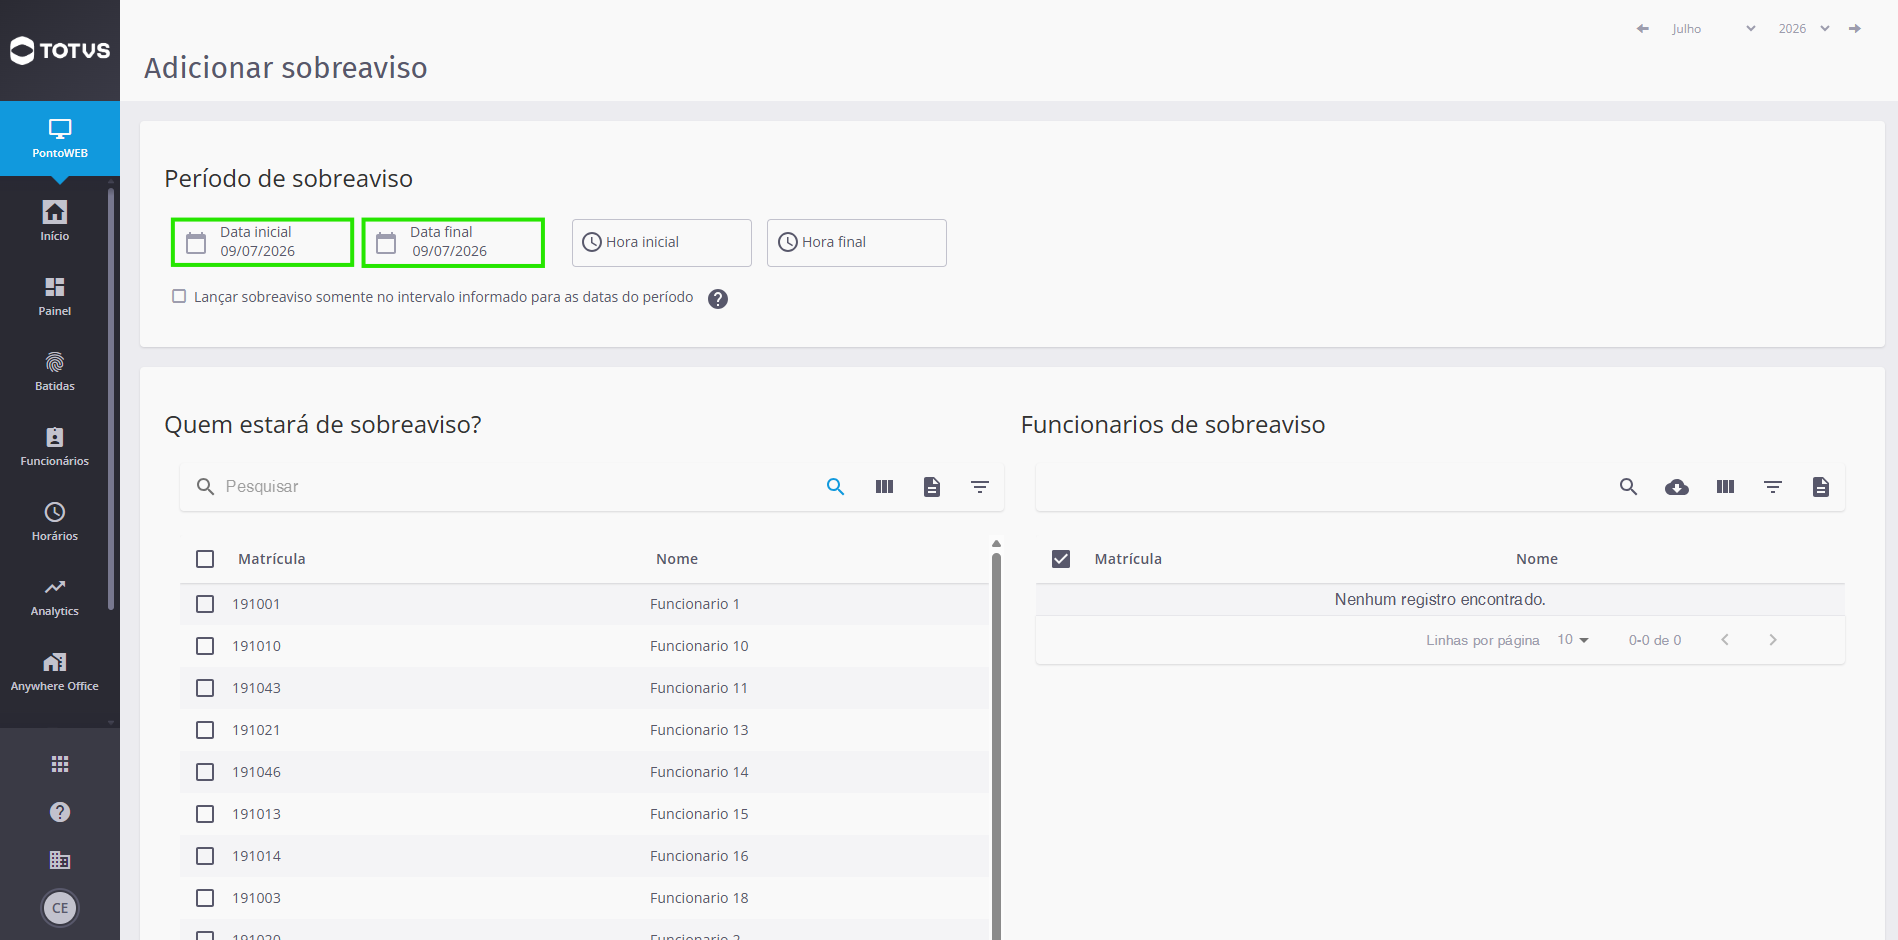This screenshot has height=940, width=1898.
Task: Click the cloud download icon
Action: [1677, 487]
